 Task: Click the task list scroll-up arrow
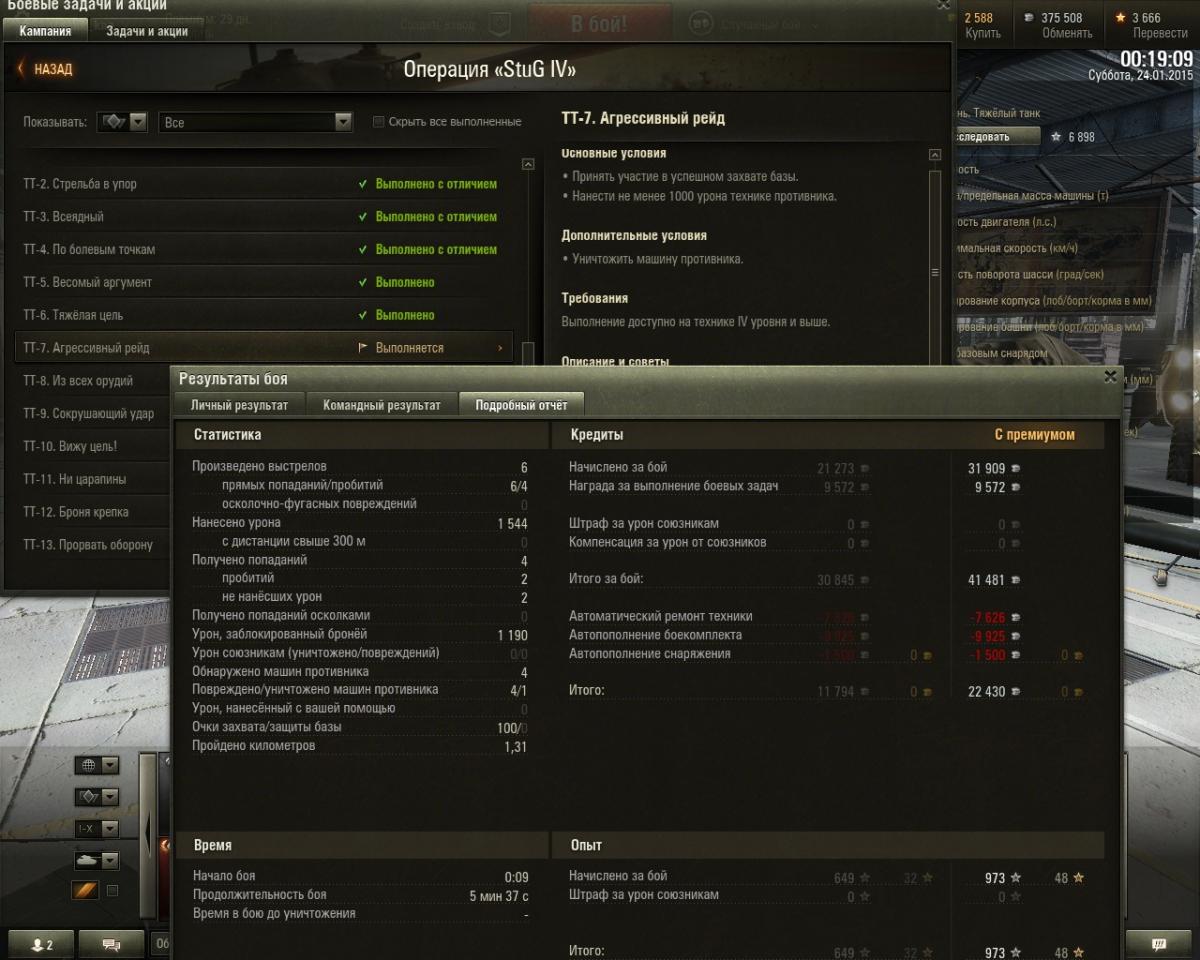coord(528,164)
